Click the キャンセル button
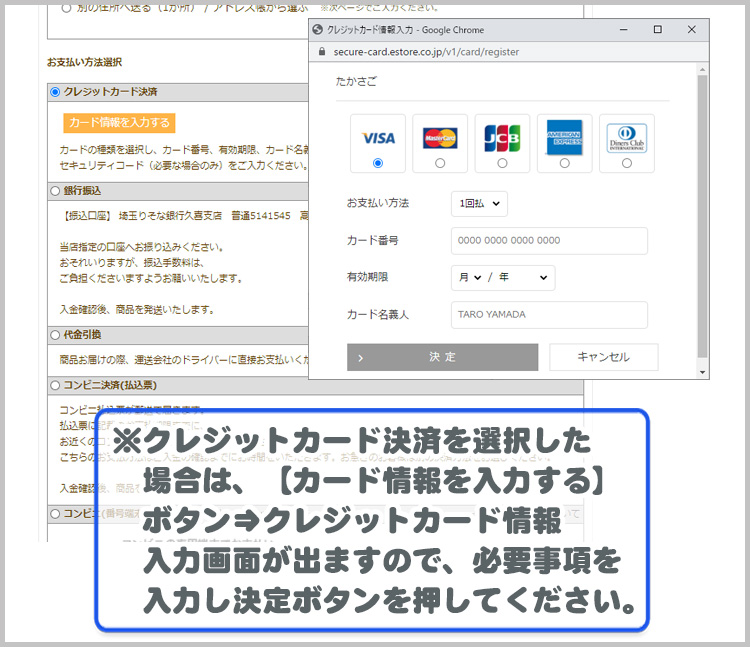Screen dimensions: 750x647 (x=604, y=357)
